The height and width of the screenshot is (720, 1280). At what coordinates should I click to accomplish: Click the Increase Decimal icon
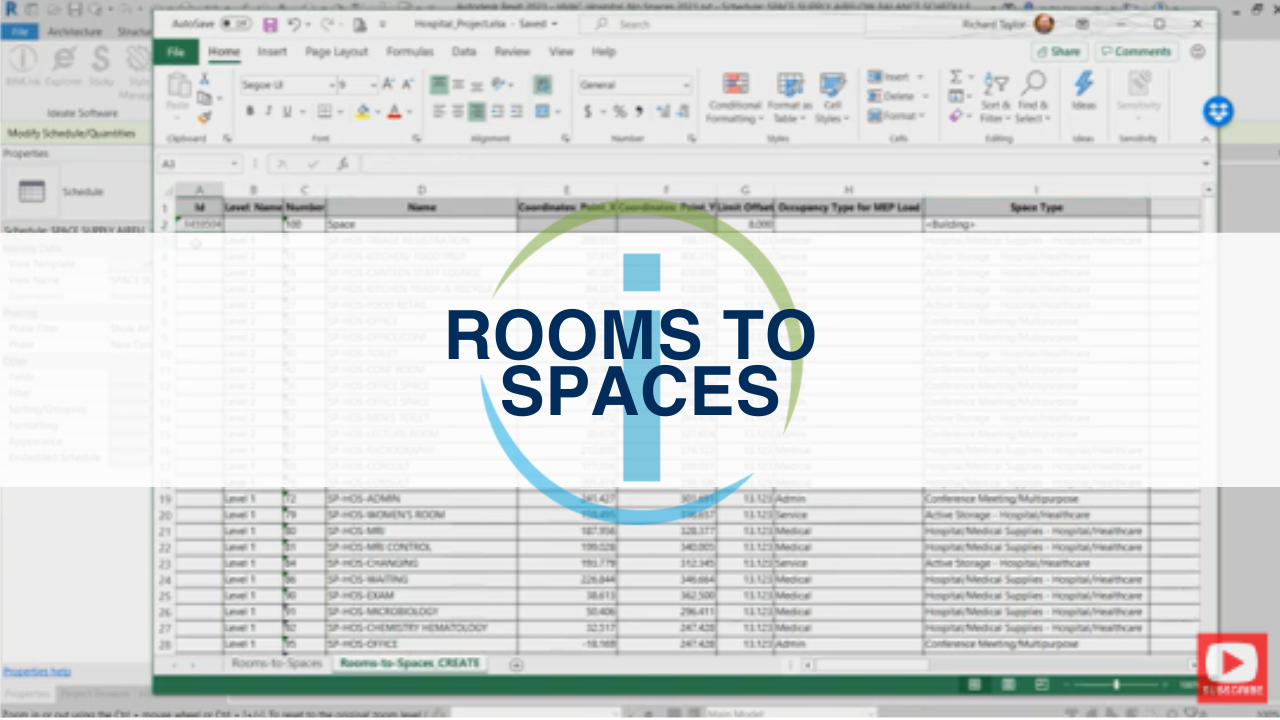pyautogui.click(x=661, y=111)
